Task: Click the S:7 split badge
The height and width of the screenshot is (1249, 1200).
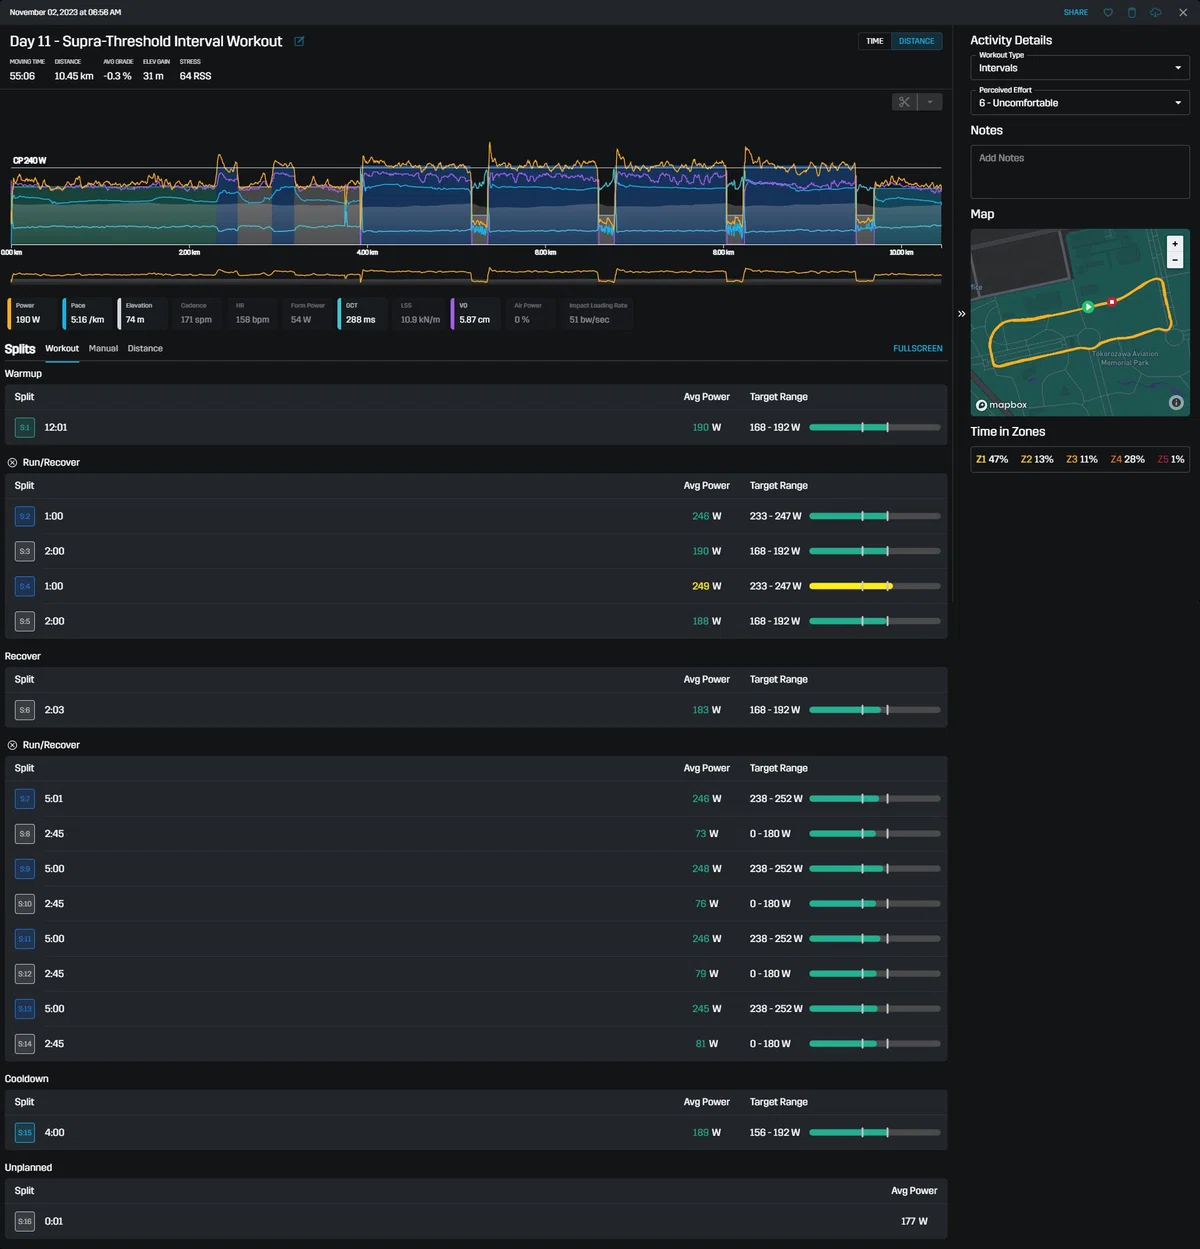Action: coord(25,799)
